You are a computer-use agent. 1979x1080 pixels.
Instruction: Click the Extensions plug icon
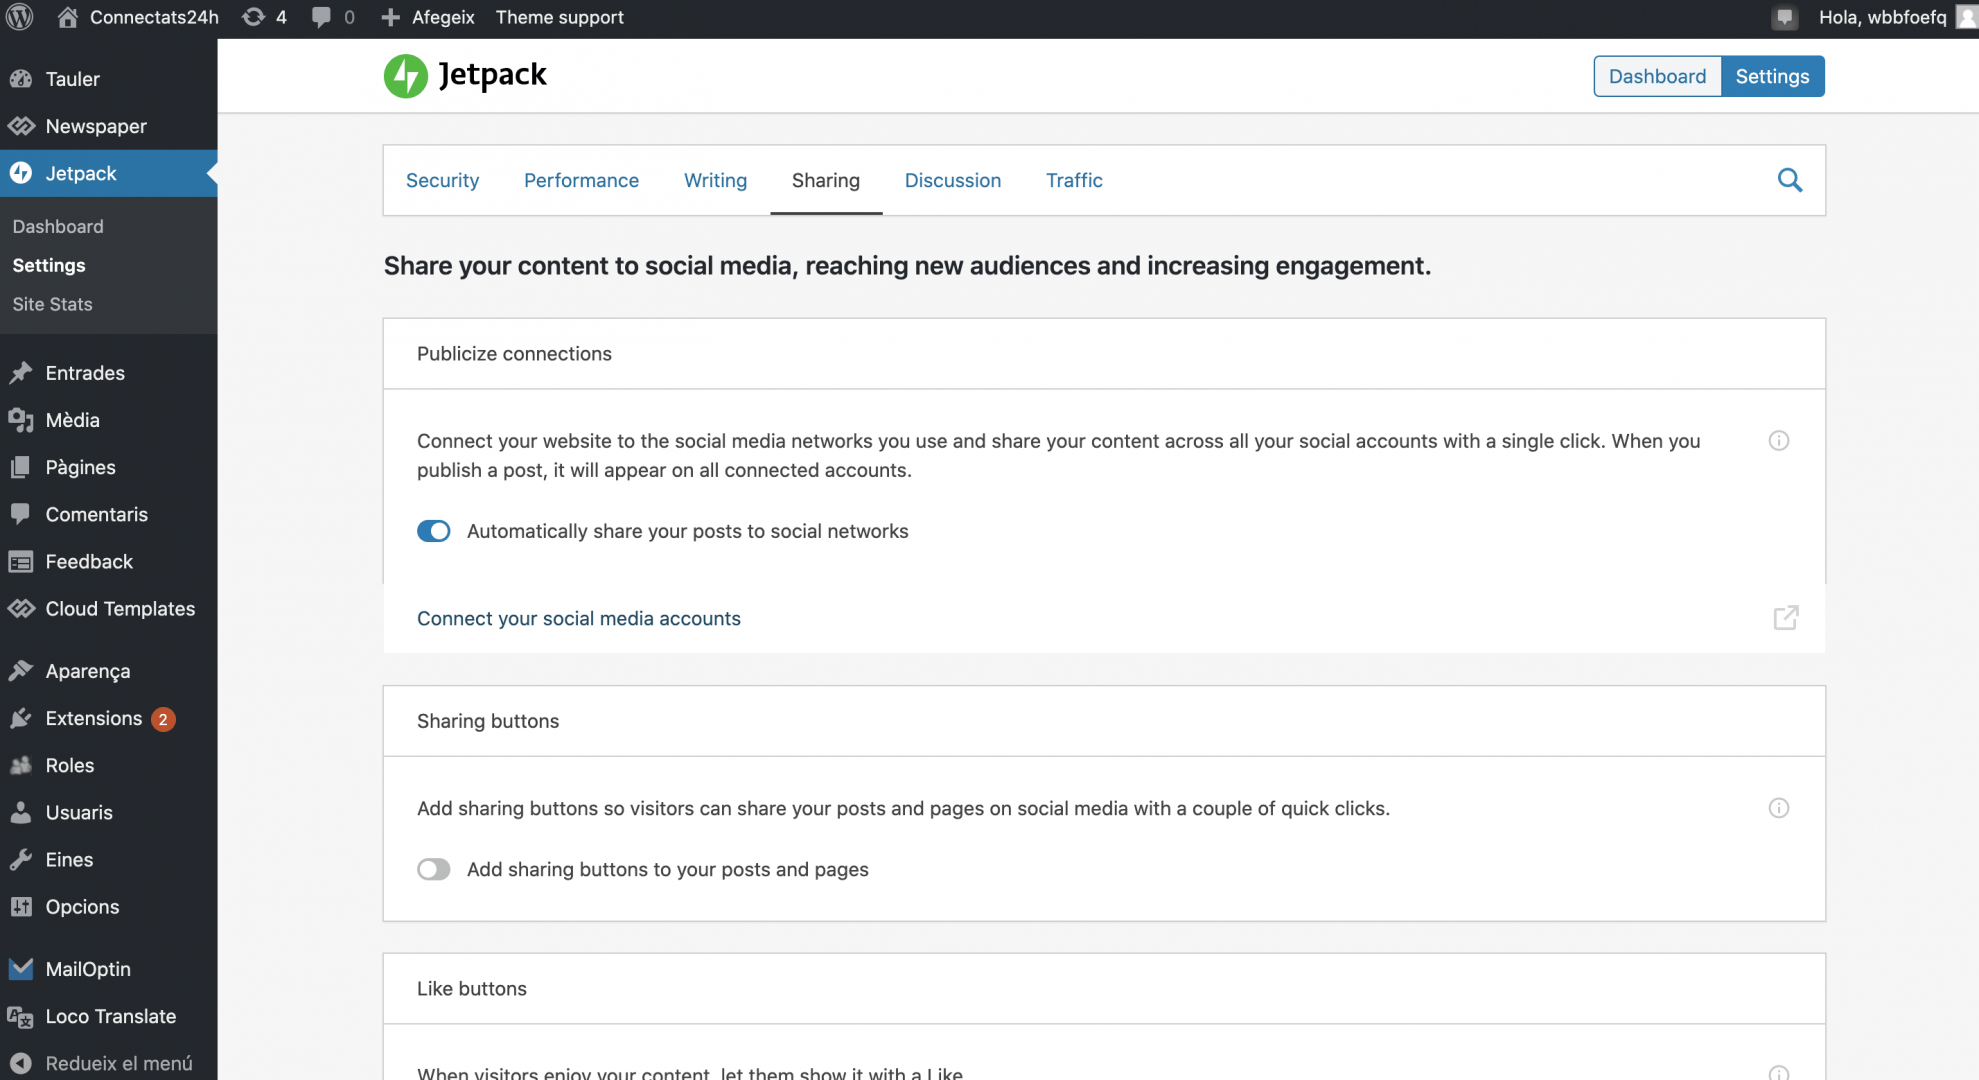(21, 718)
